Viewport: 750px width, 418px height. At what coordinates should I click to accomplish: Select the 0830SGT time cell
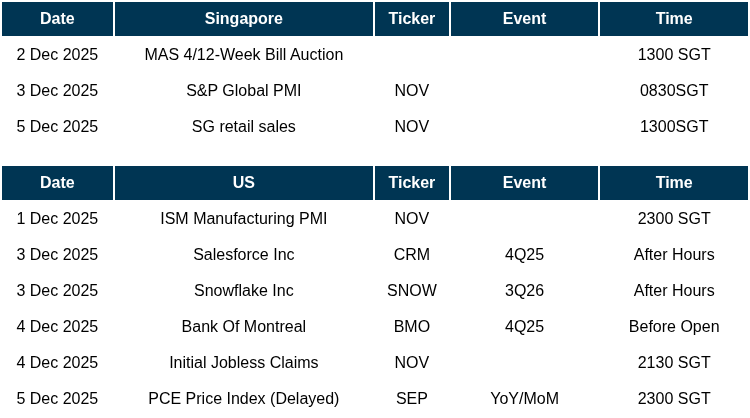[673, 91]
